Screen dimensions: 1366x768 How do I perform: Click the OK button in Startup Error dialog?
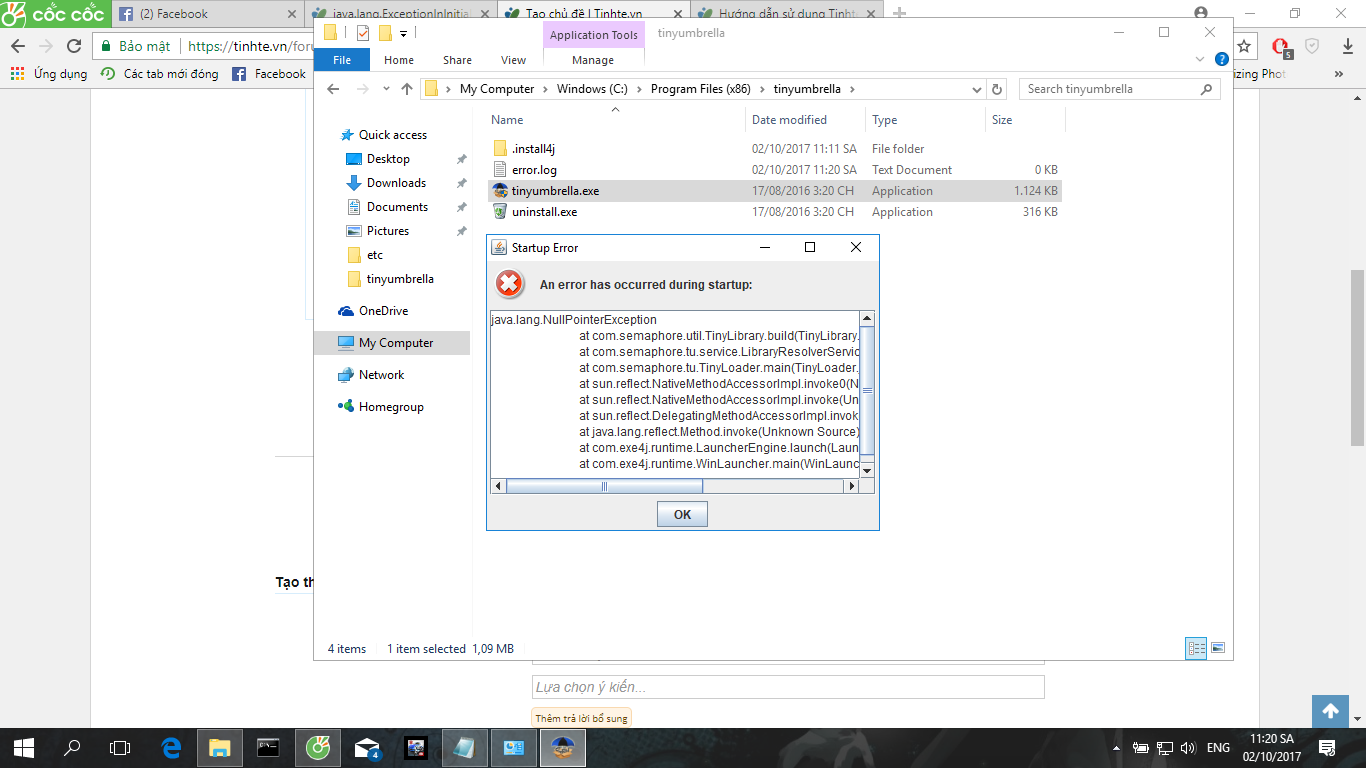coord(682,514)
